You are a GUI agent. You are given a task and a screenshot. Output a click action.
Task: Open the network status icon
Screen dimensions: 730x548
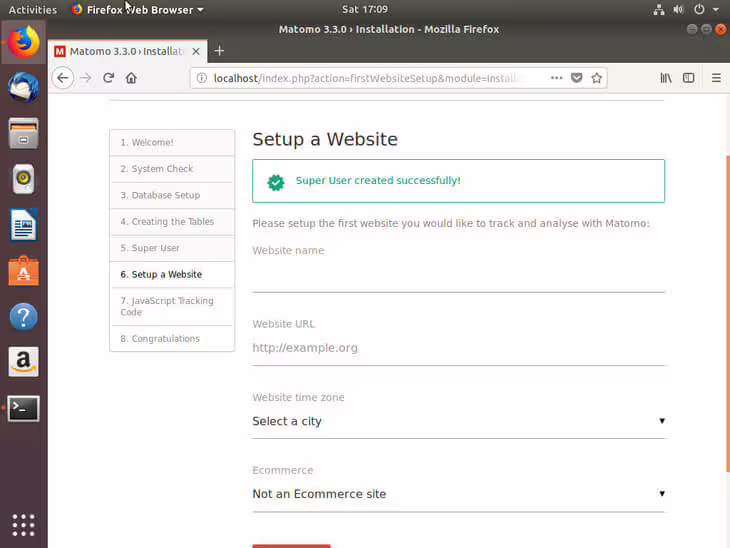tap(659, 9)
